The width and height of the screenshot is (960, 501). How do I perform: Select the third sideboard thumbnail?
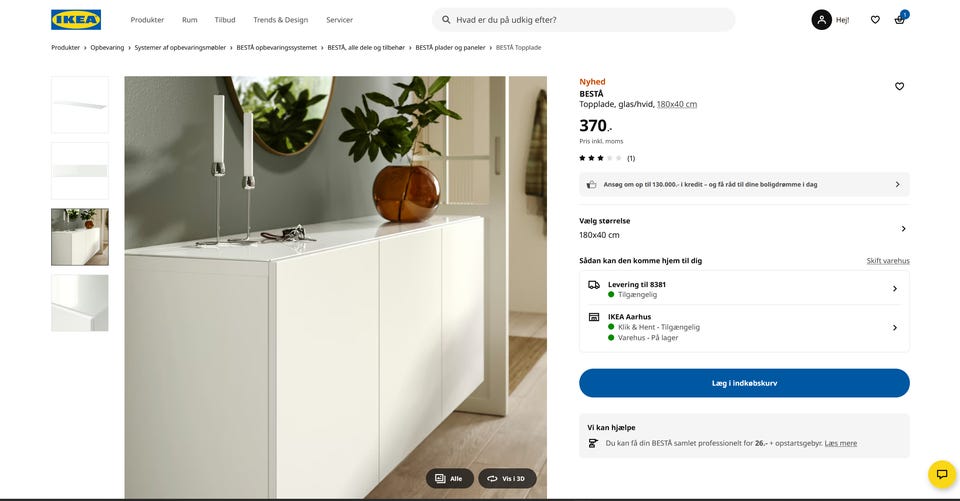[x=80, y=237]
